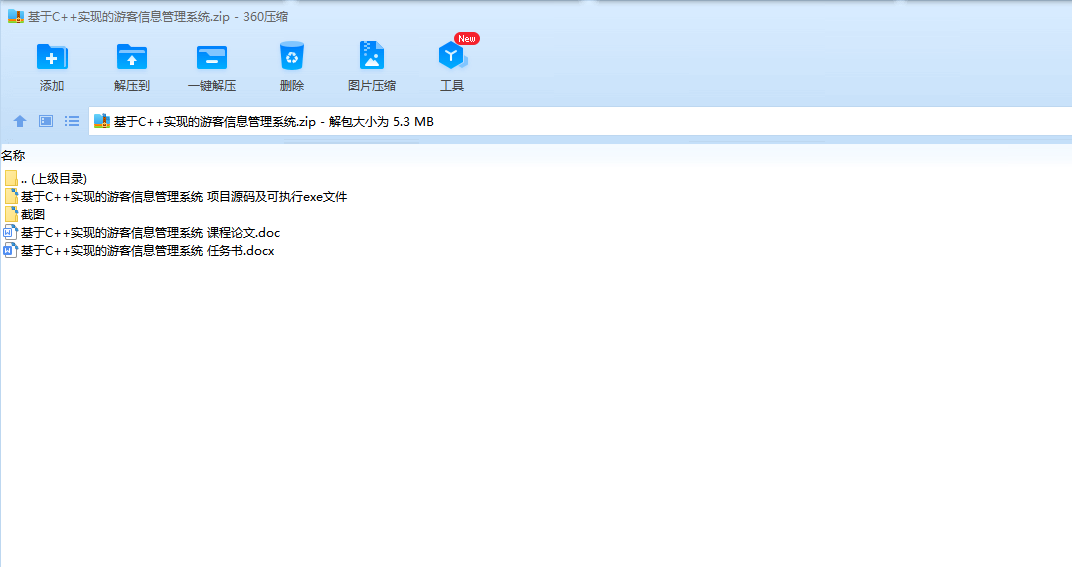
Task: Click the 360压缩 title bar app icon
Action: (x=16, y=16)
